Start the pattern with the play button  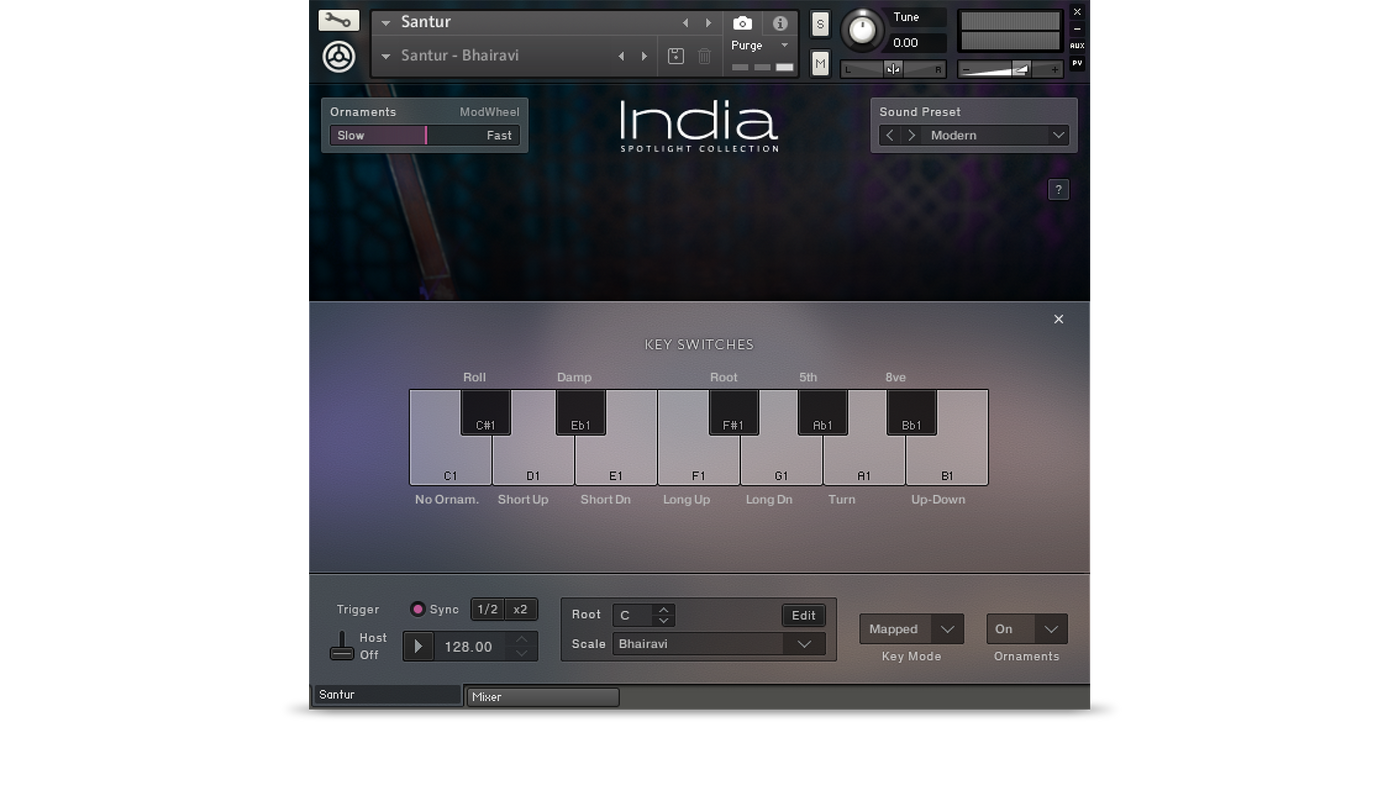[418, 646]
